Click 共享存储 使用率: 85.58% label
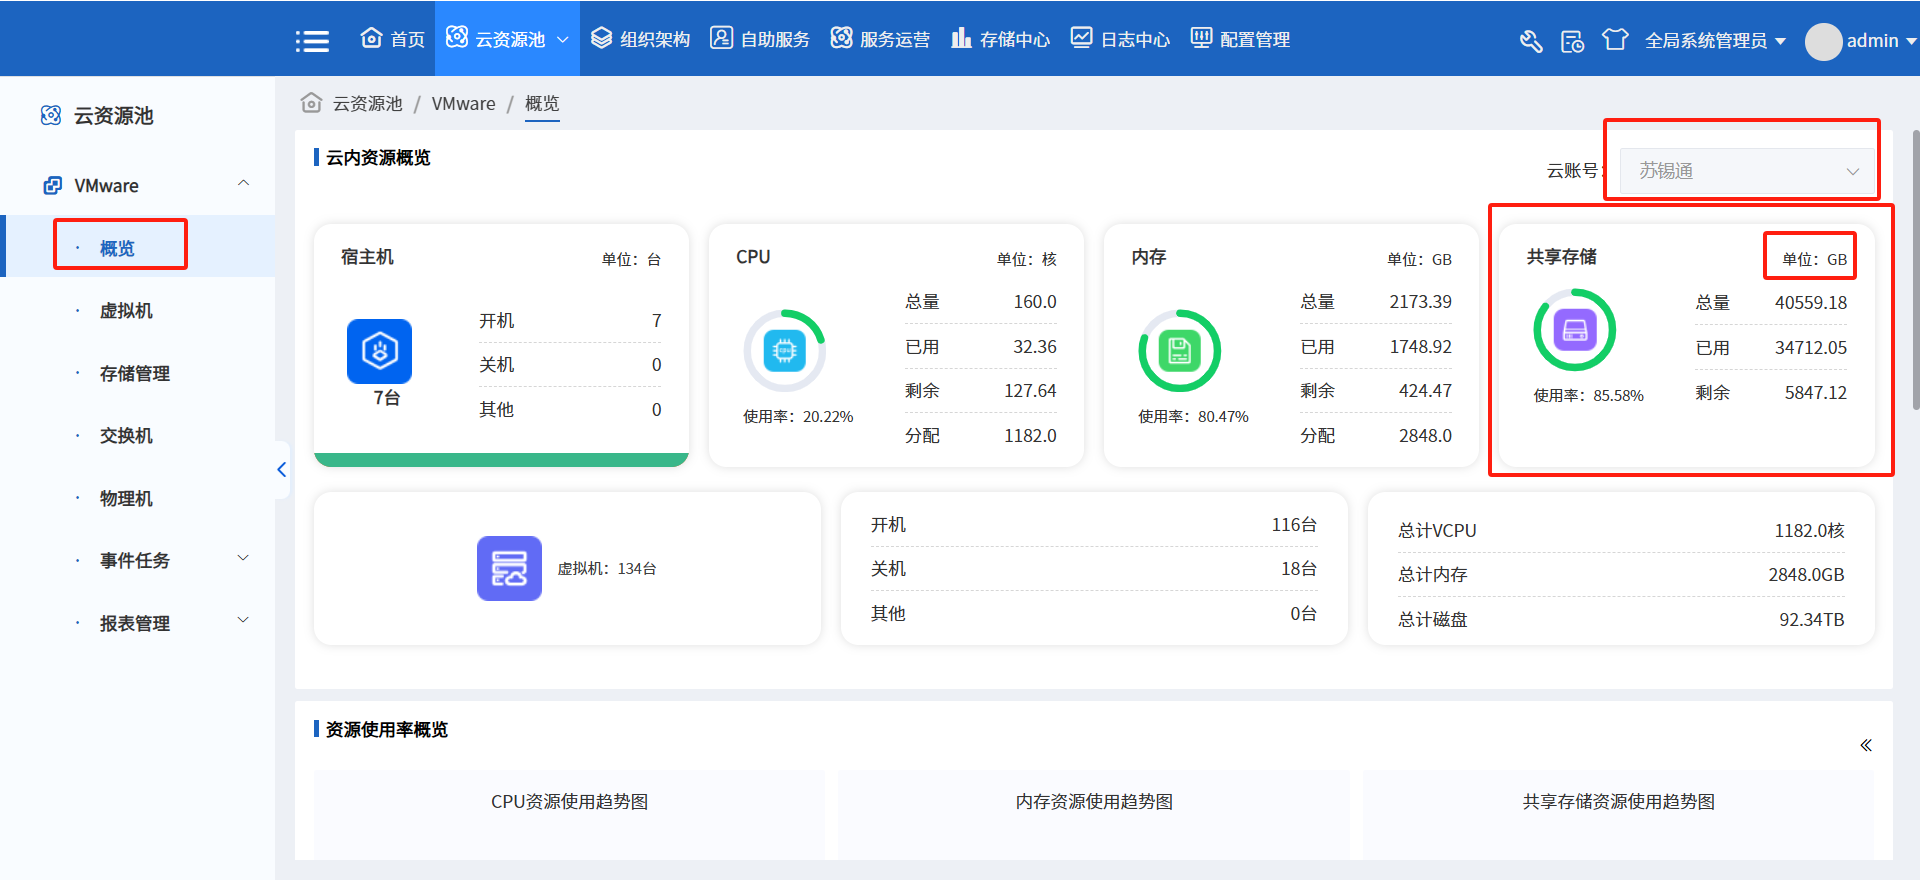This screenshot has width=1920, height=880. [x=1588, y=395]
